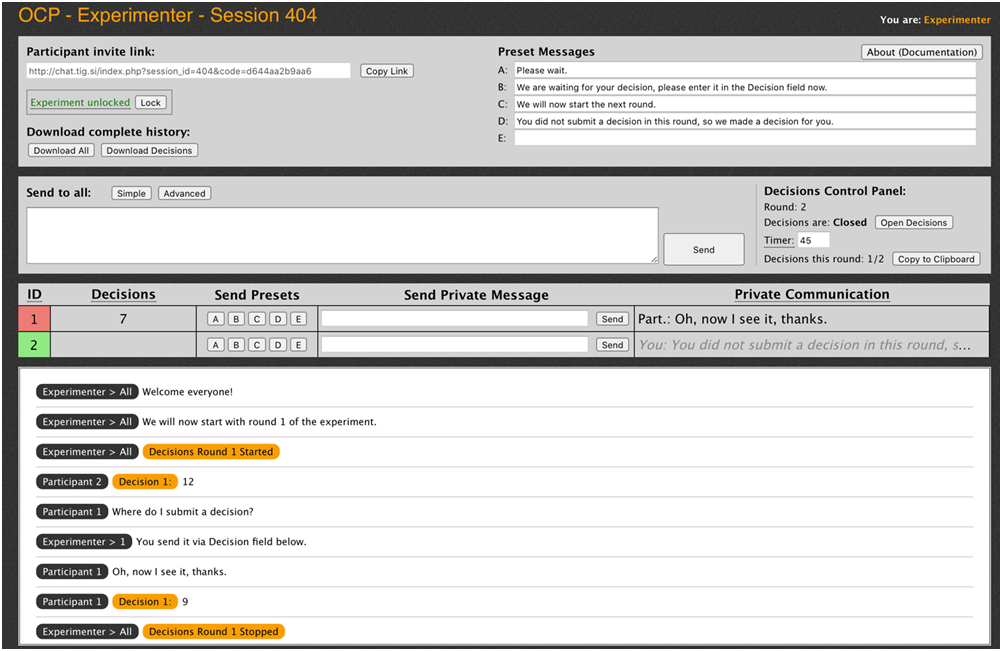Copy decisions with Copy to Clipboard
Image resolution: width=1002 pixels, height=651 pixels.
tap(935, 259)
